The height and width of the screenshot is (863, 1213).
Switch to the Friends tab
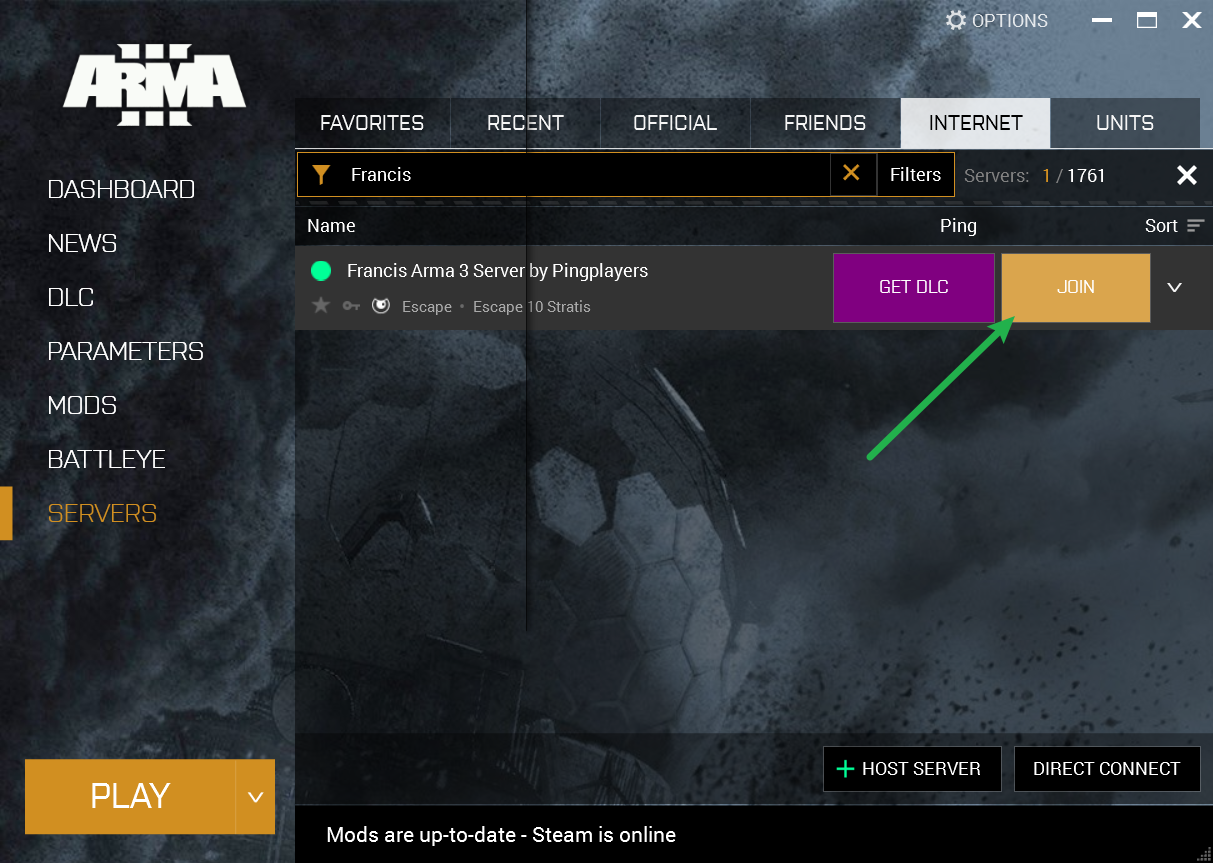[825, 123]
